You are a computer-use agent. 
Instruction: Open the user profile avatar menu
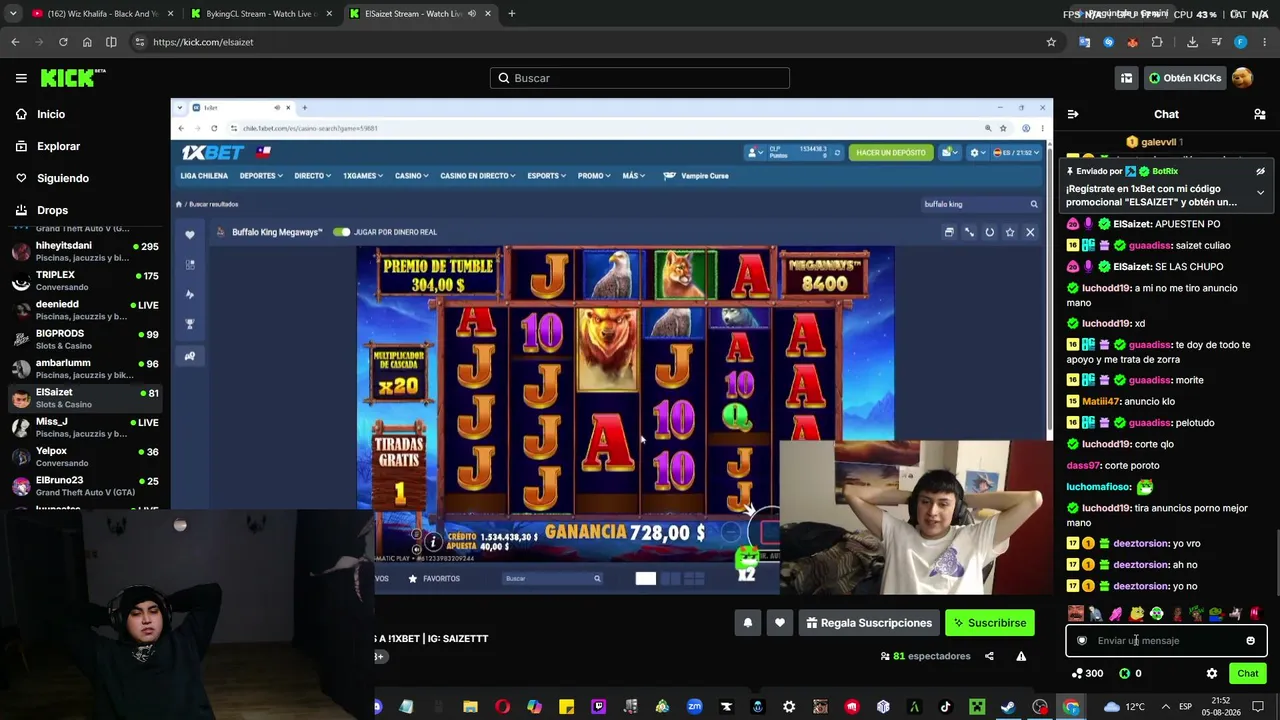[x=1242, y=78]
